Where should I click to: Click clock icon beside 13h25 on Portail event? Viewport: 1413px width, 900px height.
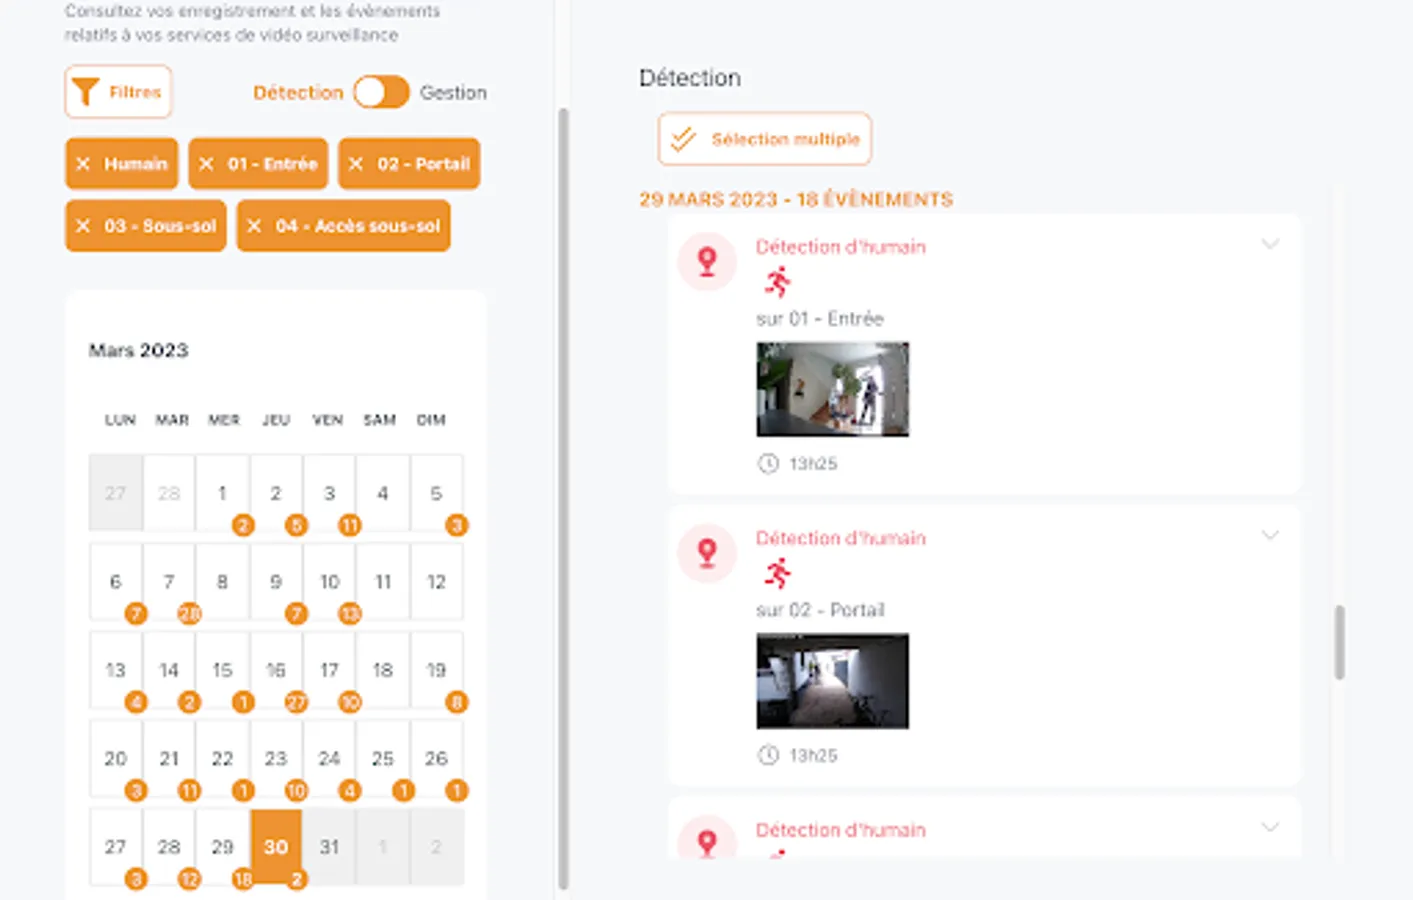(x=768, y=756)
